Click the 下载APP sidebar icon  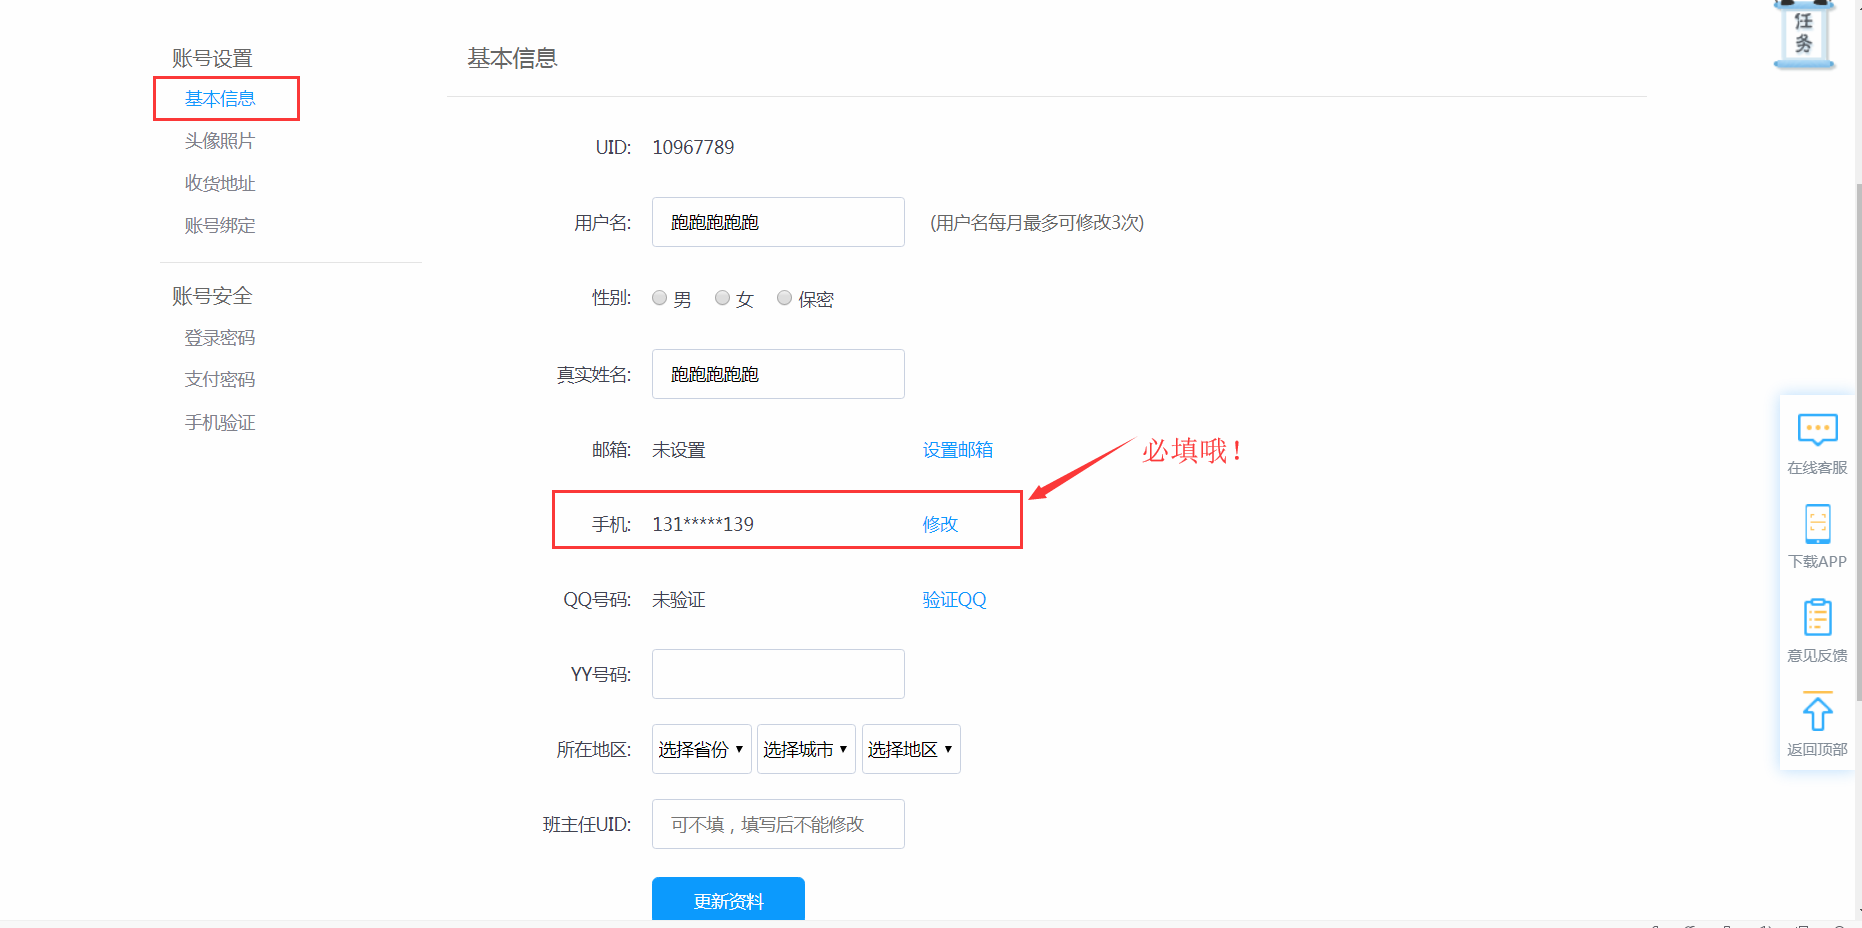coord(1817,533)
